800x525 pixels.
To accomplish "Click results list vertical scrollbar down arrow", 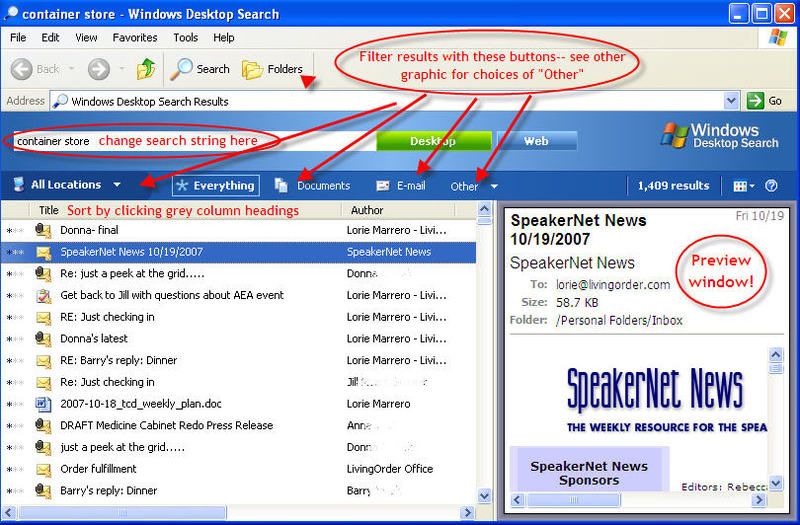I will [485, 495].
